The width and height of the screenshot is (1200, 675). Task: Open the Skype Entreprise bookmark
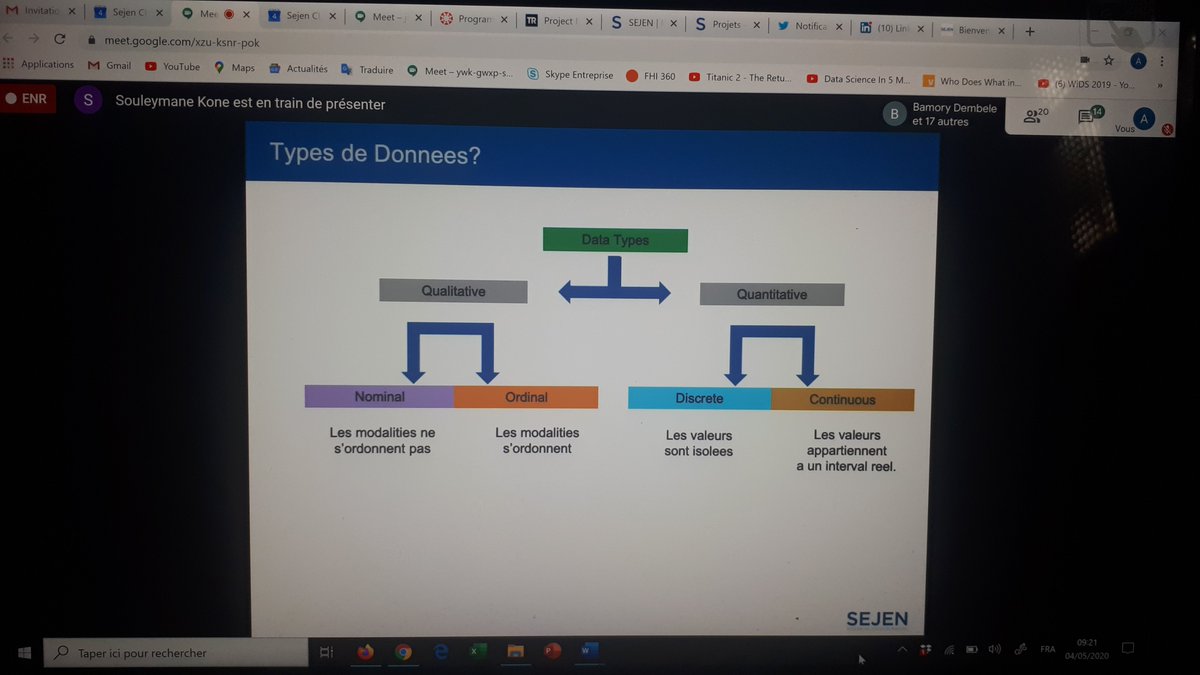tap(570, 74)
